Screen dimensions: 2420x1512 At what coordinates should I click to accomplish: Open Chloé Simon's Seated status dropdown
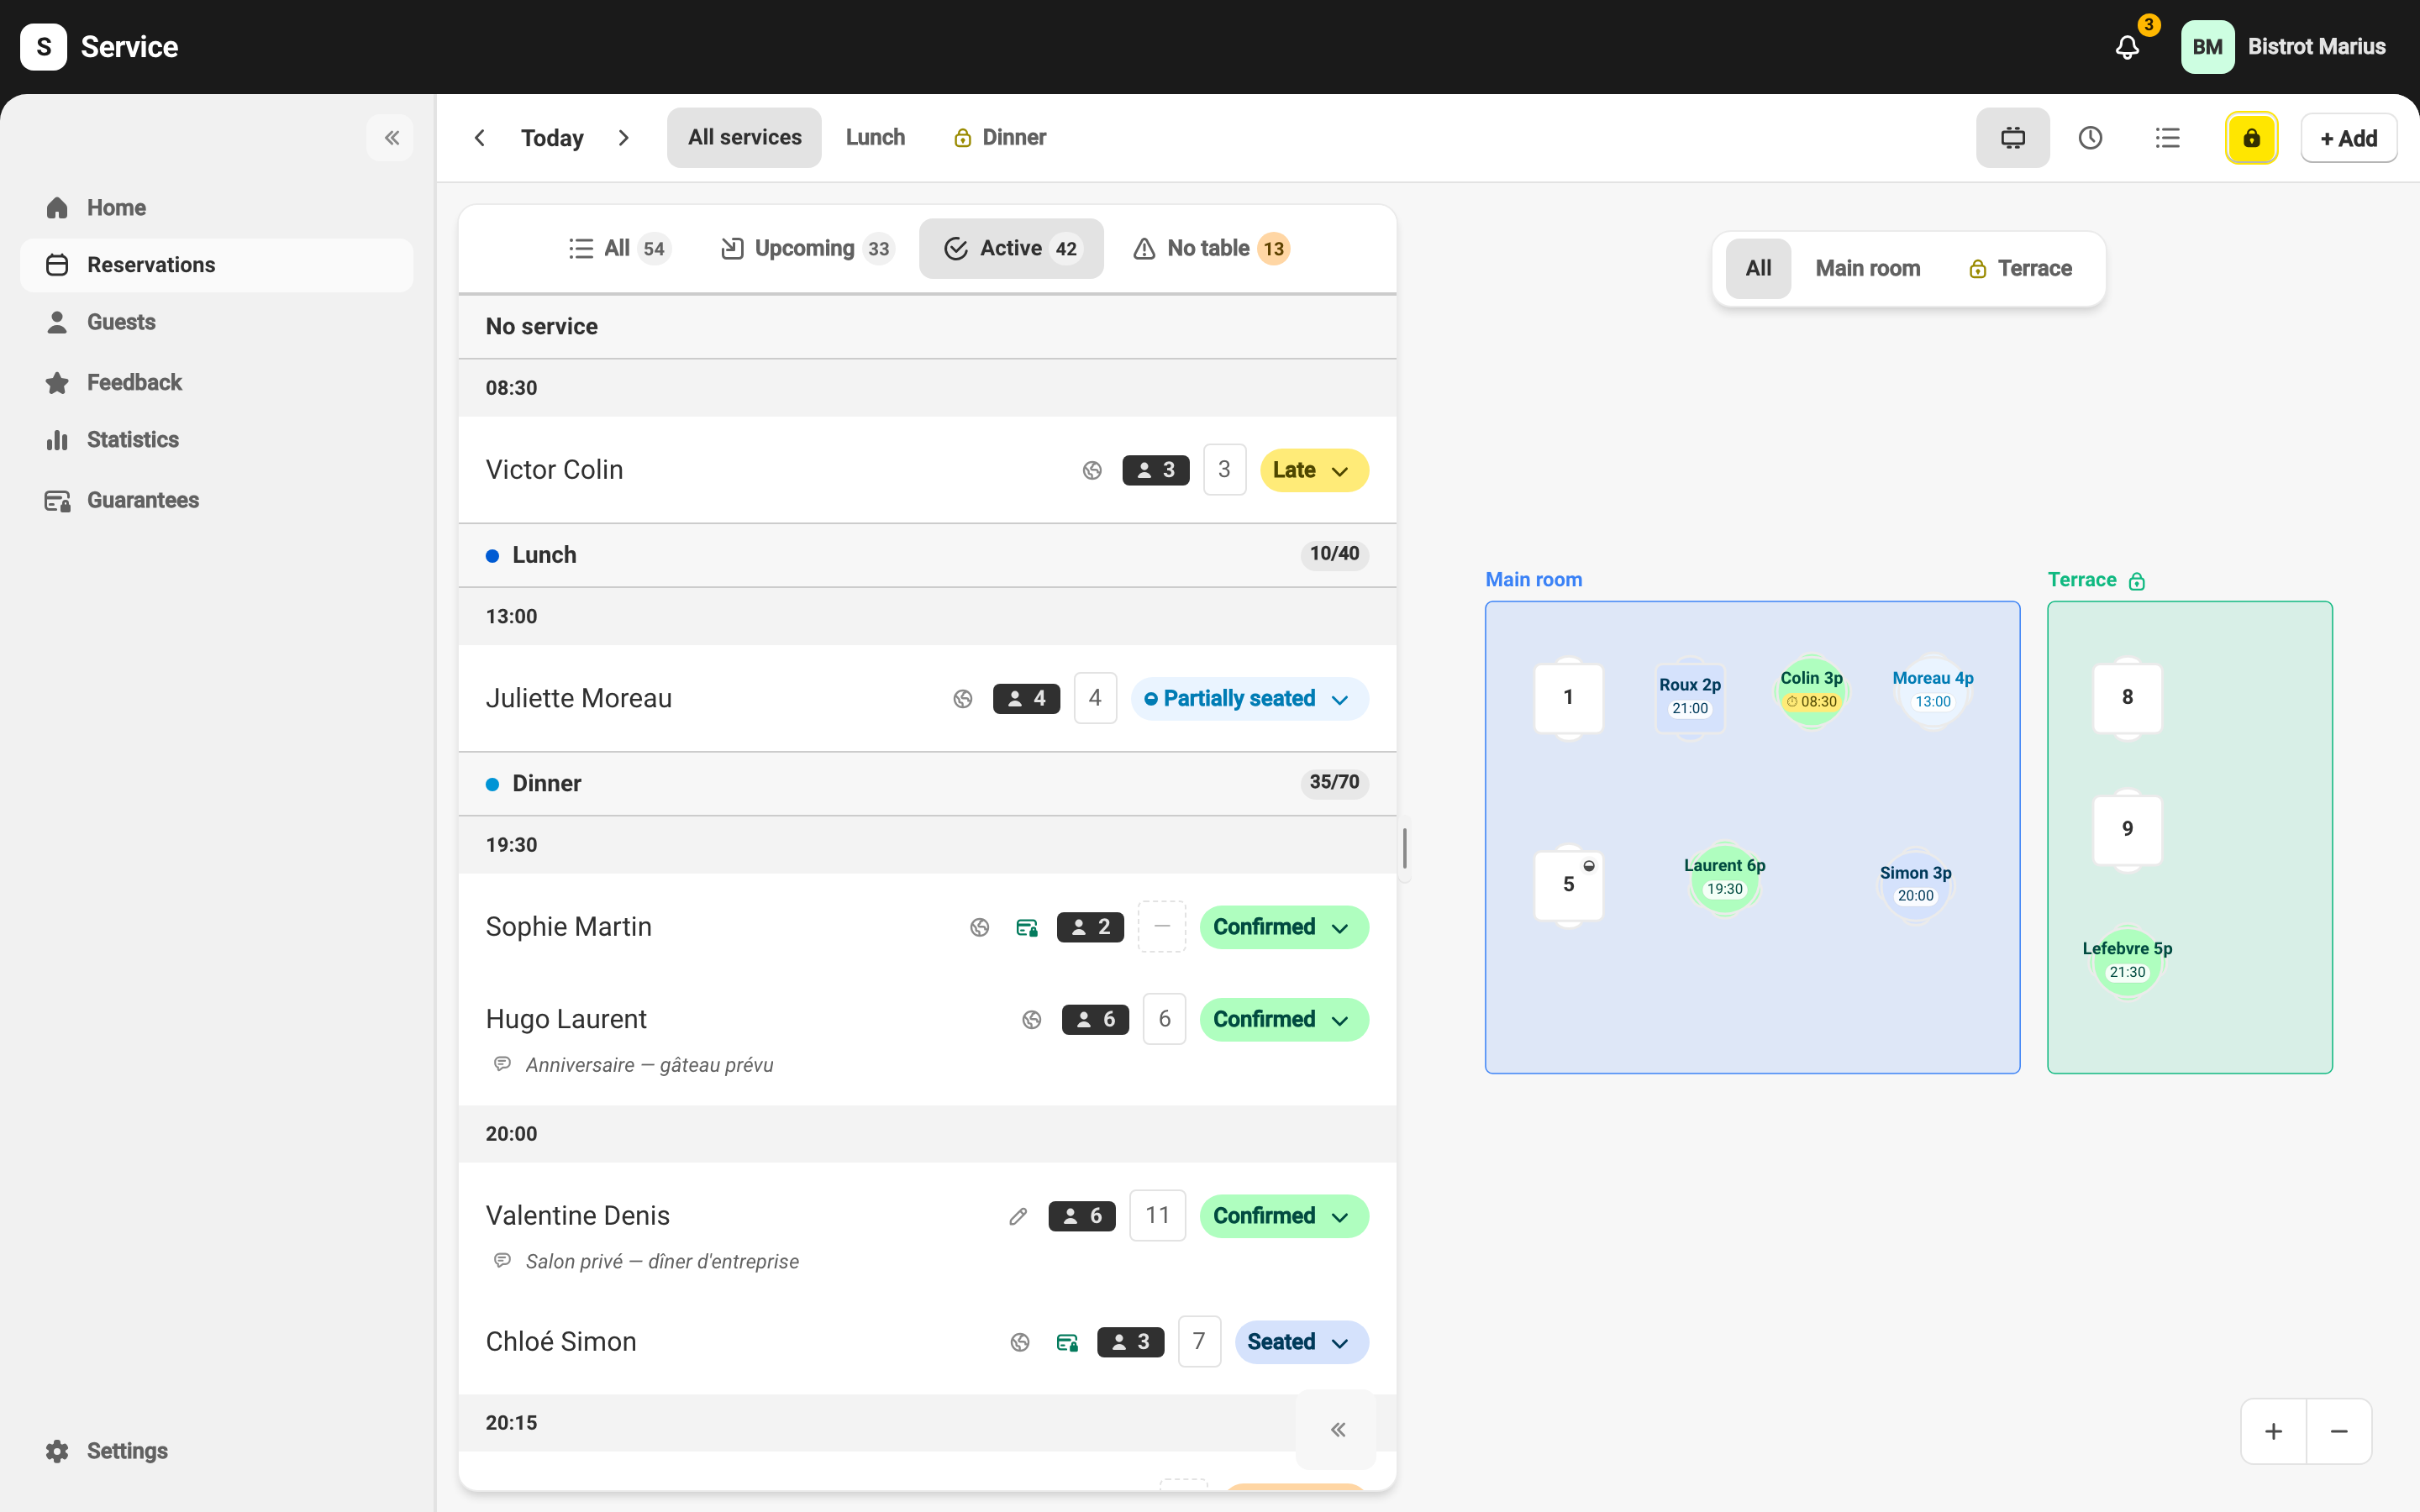(x=1301, y=1343)
